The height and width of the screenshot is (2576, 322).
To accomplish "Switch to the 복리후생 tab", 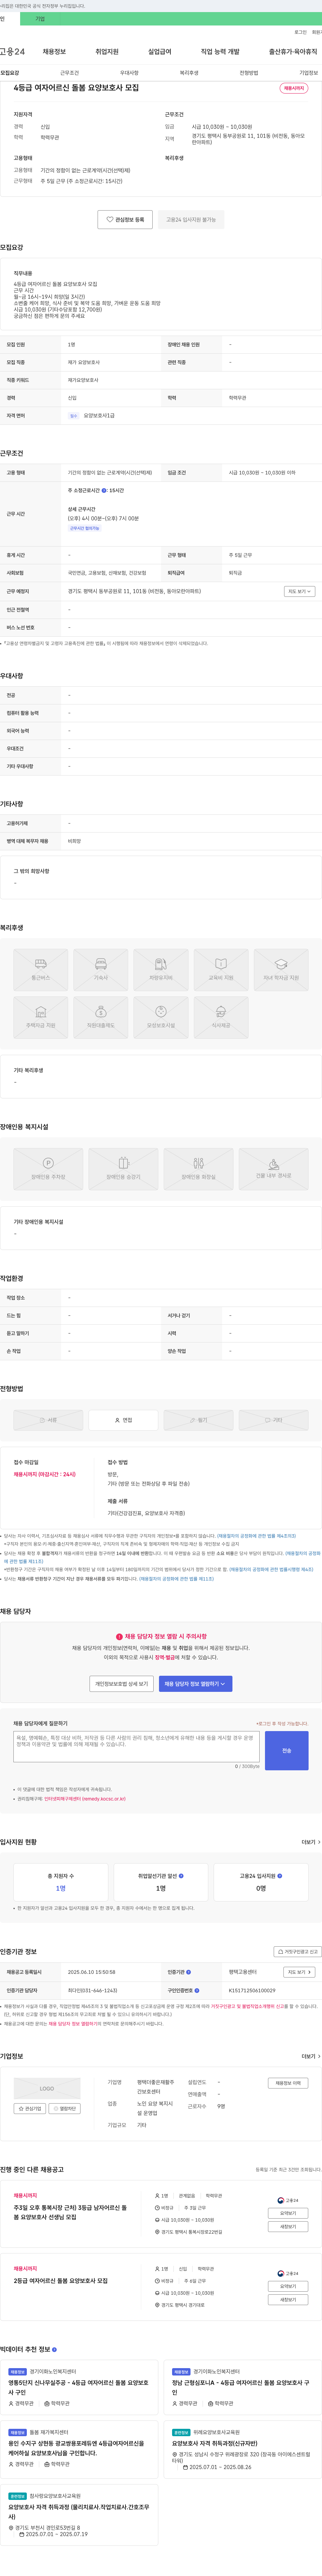I will pos(189,73).
